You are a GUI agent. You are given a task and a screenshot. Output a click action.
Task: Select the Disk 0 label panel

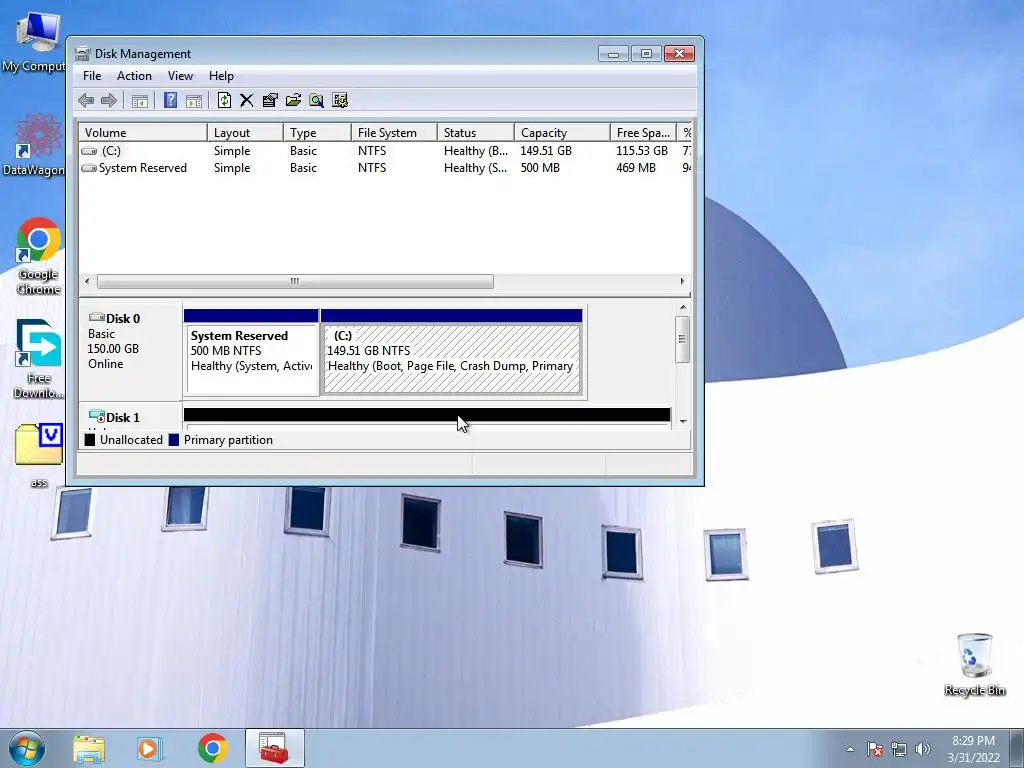click(x=131, y=351)
